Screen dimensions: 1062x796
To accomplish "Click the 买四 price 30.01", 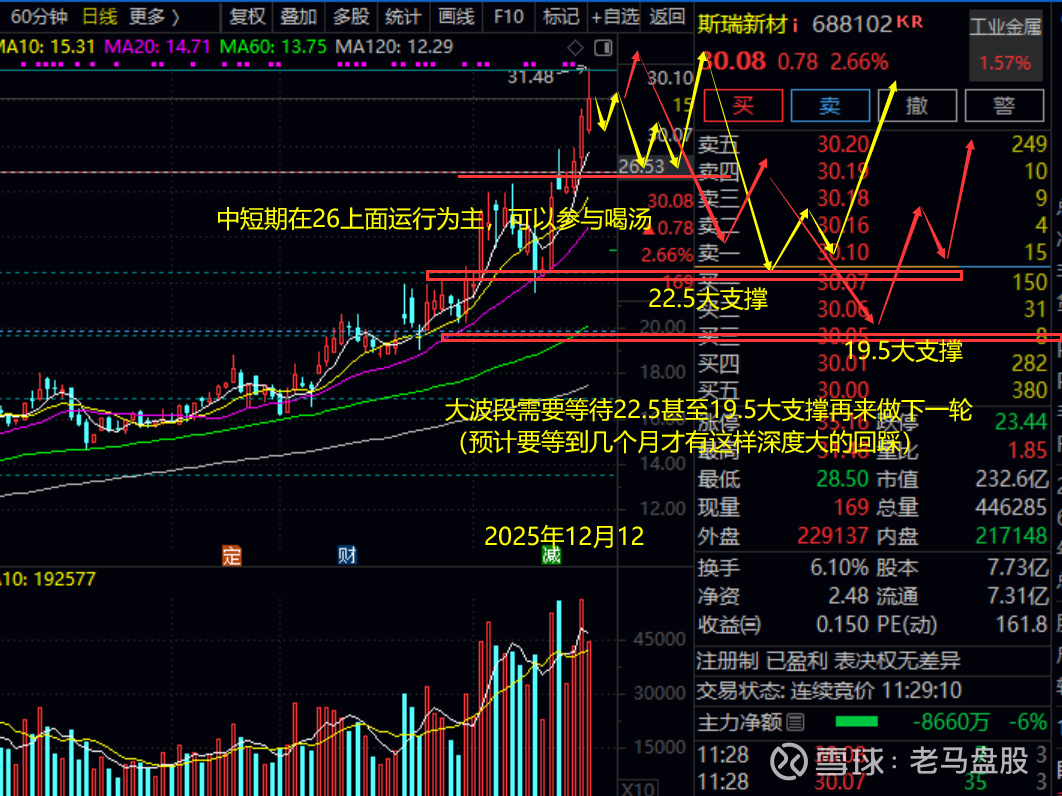I will (843, 364).
